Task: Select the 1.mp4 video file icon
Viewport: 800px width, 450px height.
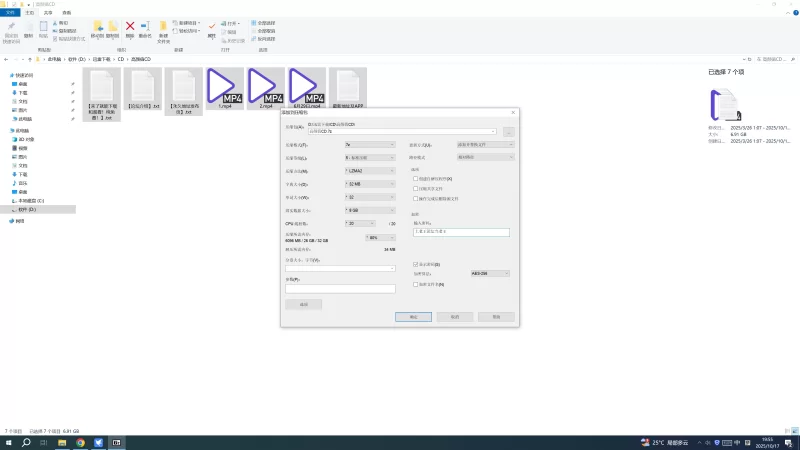Action: click(225, 87)
